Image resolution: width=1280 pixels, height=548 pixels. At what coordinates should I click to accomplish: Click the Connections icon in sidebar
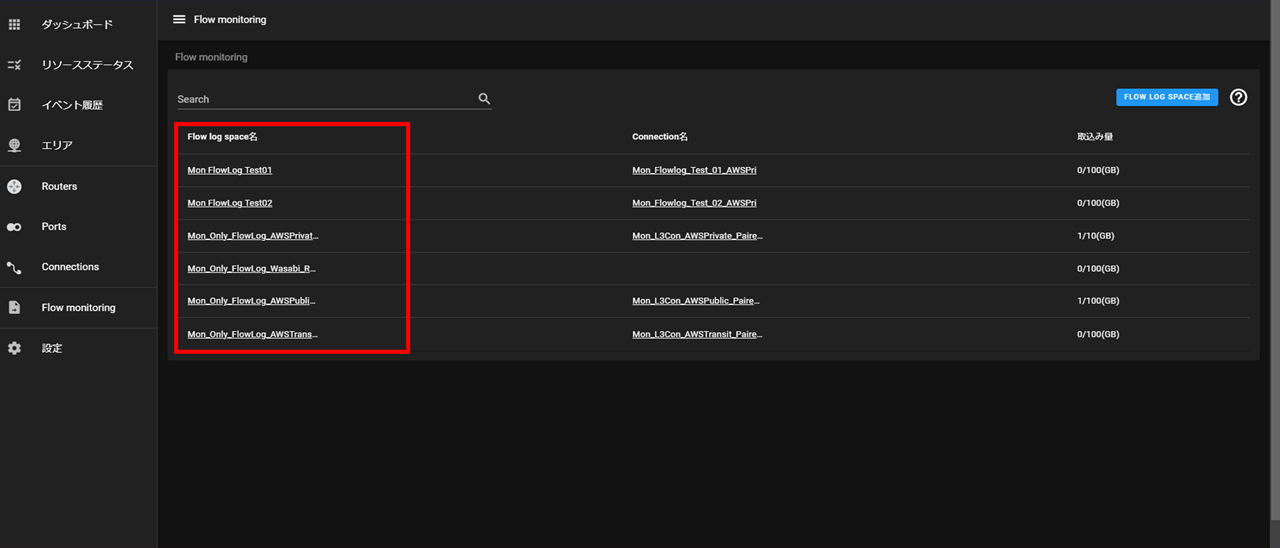click(14, 267)
